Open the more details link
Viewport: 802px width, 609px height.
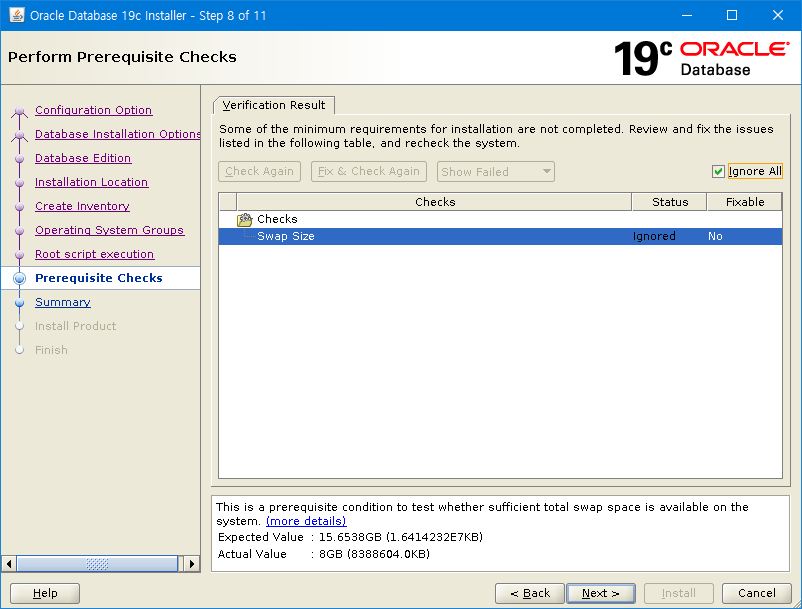[x=306, y=521]
